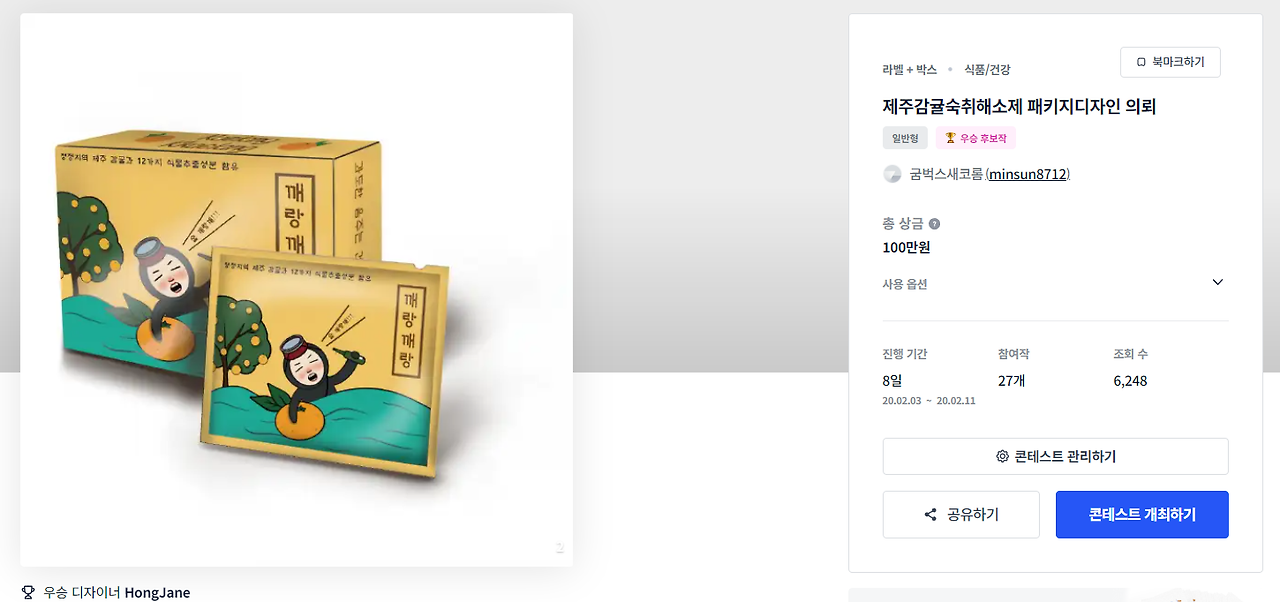Share the contest via 공유하기
The image size is (1280, 602).
pos(961,515)
